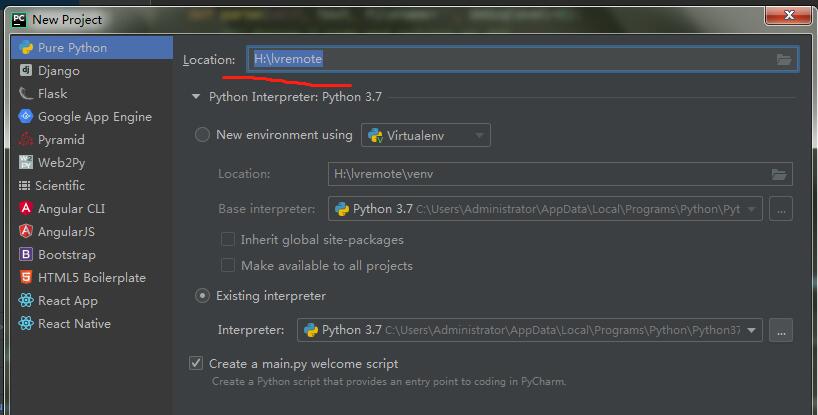This screenshot has height=415, width=818.
Task: Uncheck Create a main.py welcome script
Action: tap(196, 363)
